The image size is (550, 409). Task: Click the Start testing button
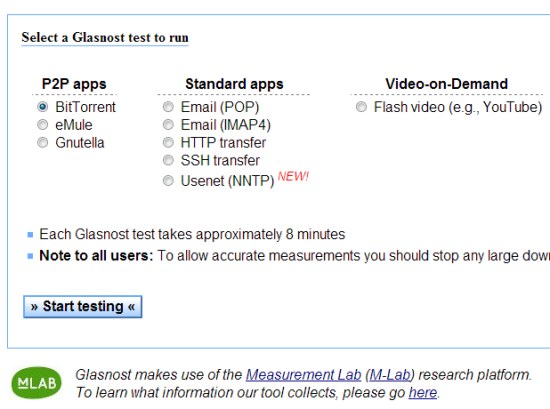[x=83, y=307]
